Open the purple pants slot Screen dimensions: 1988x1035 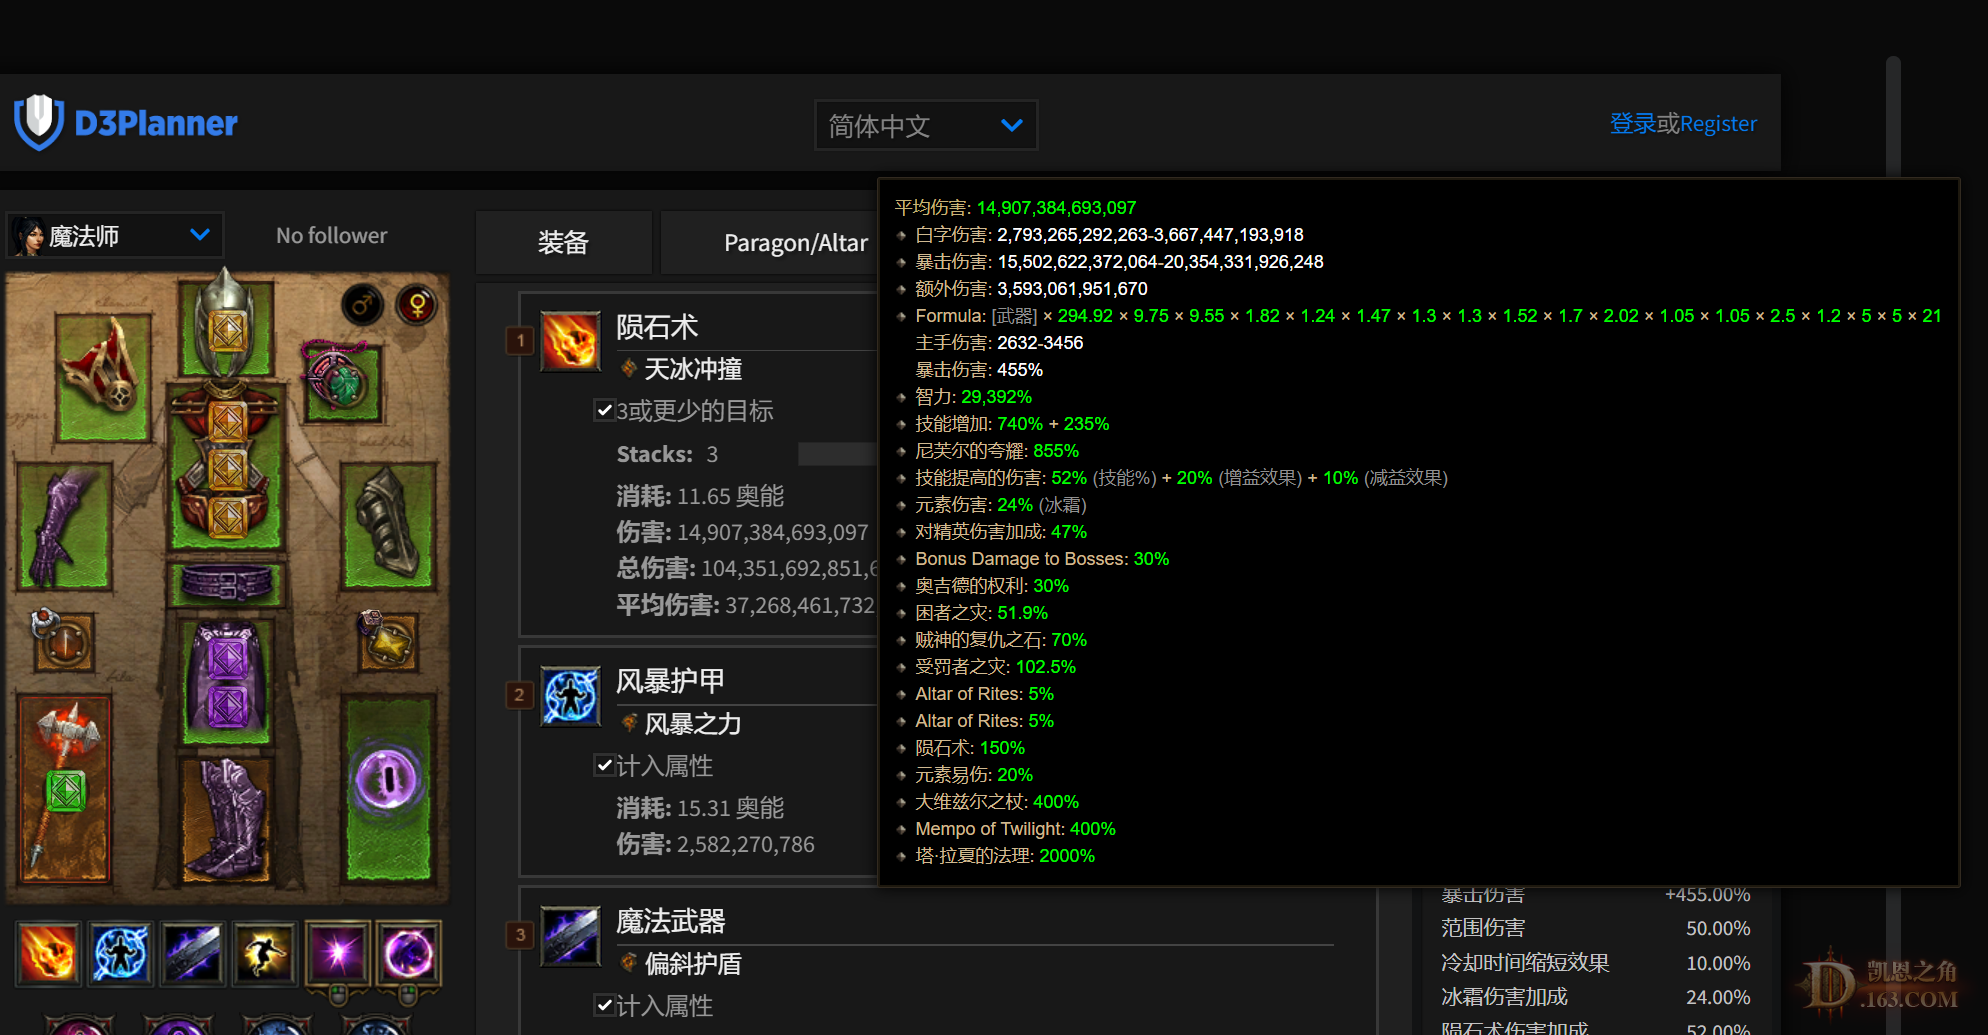click(x=227, y=681)
